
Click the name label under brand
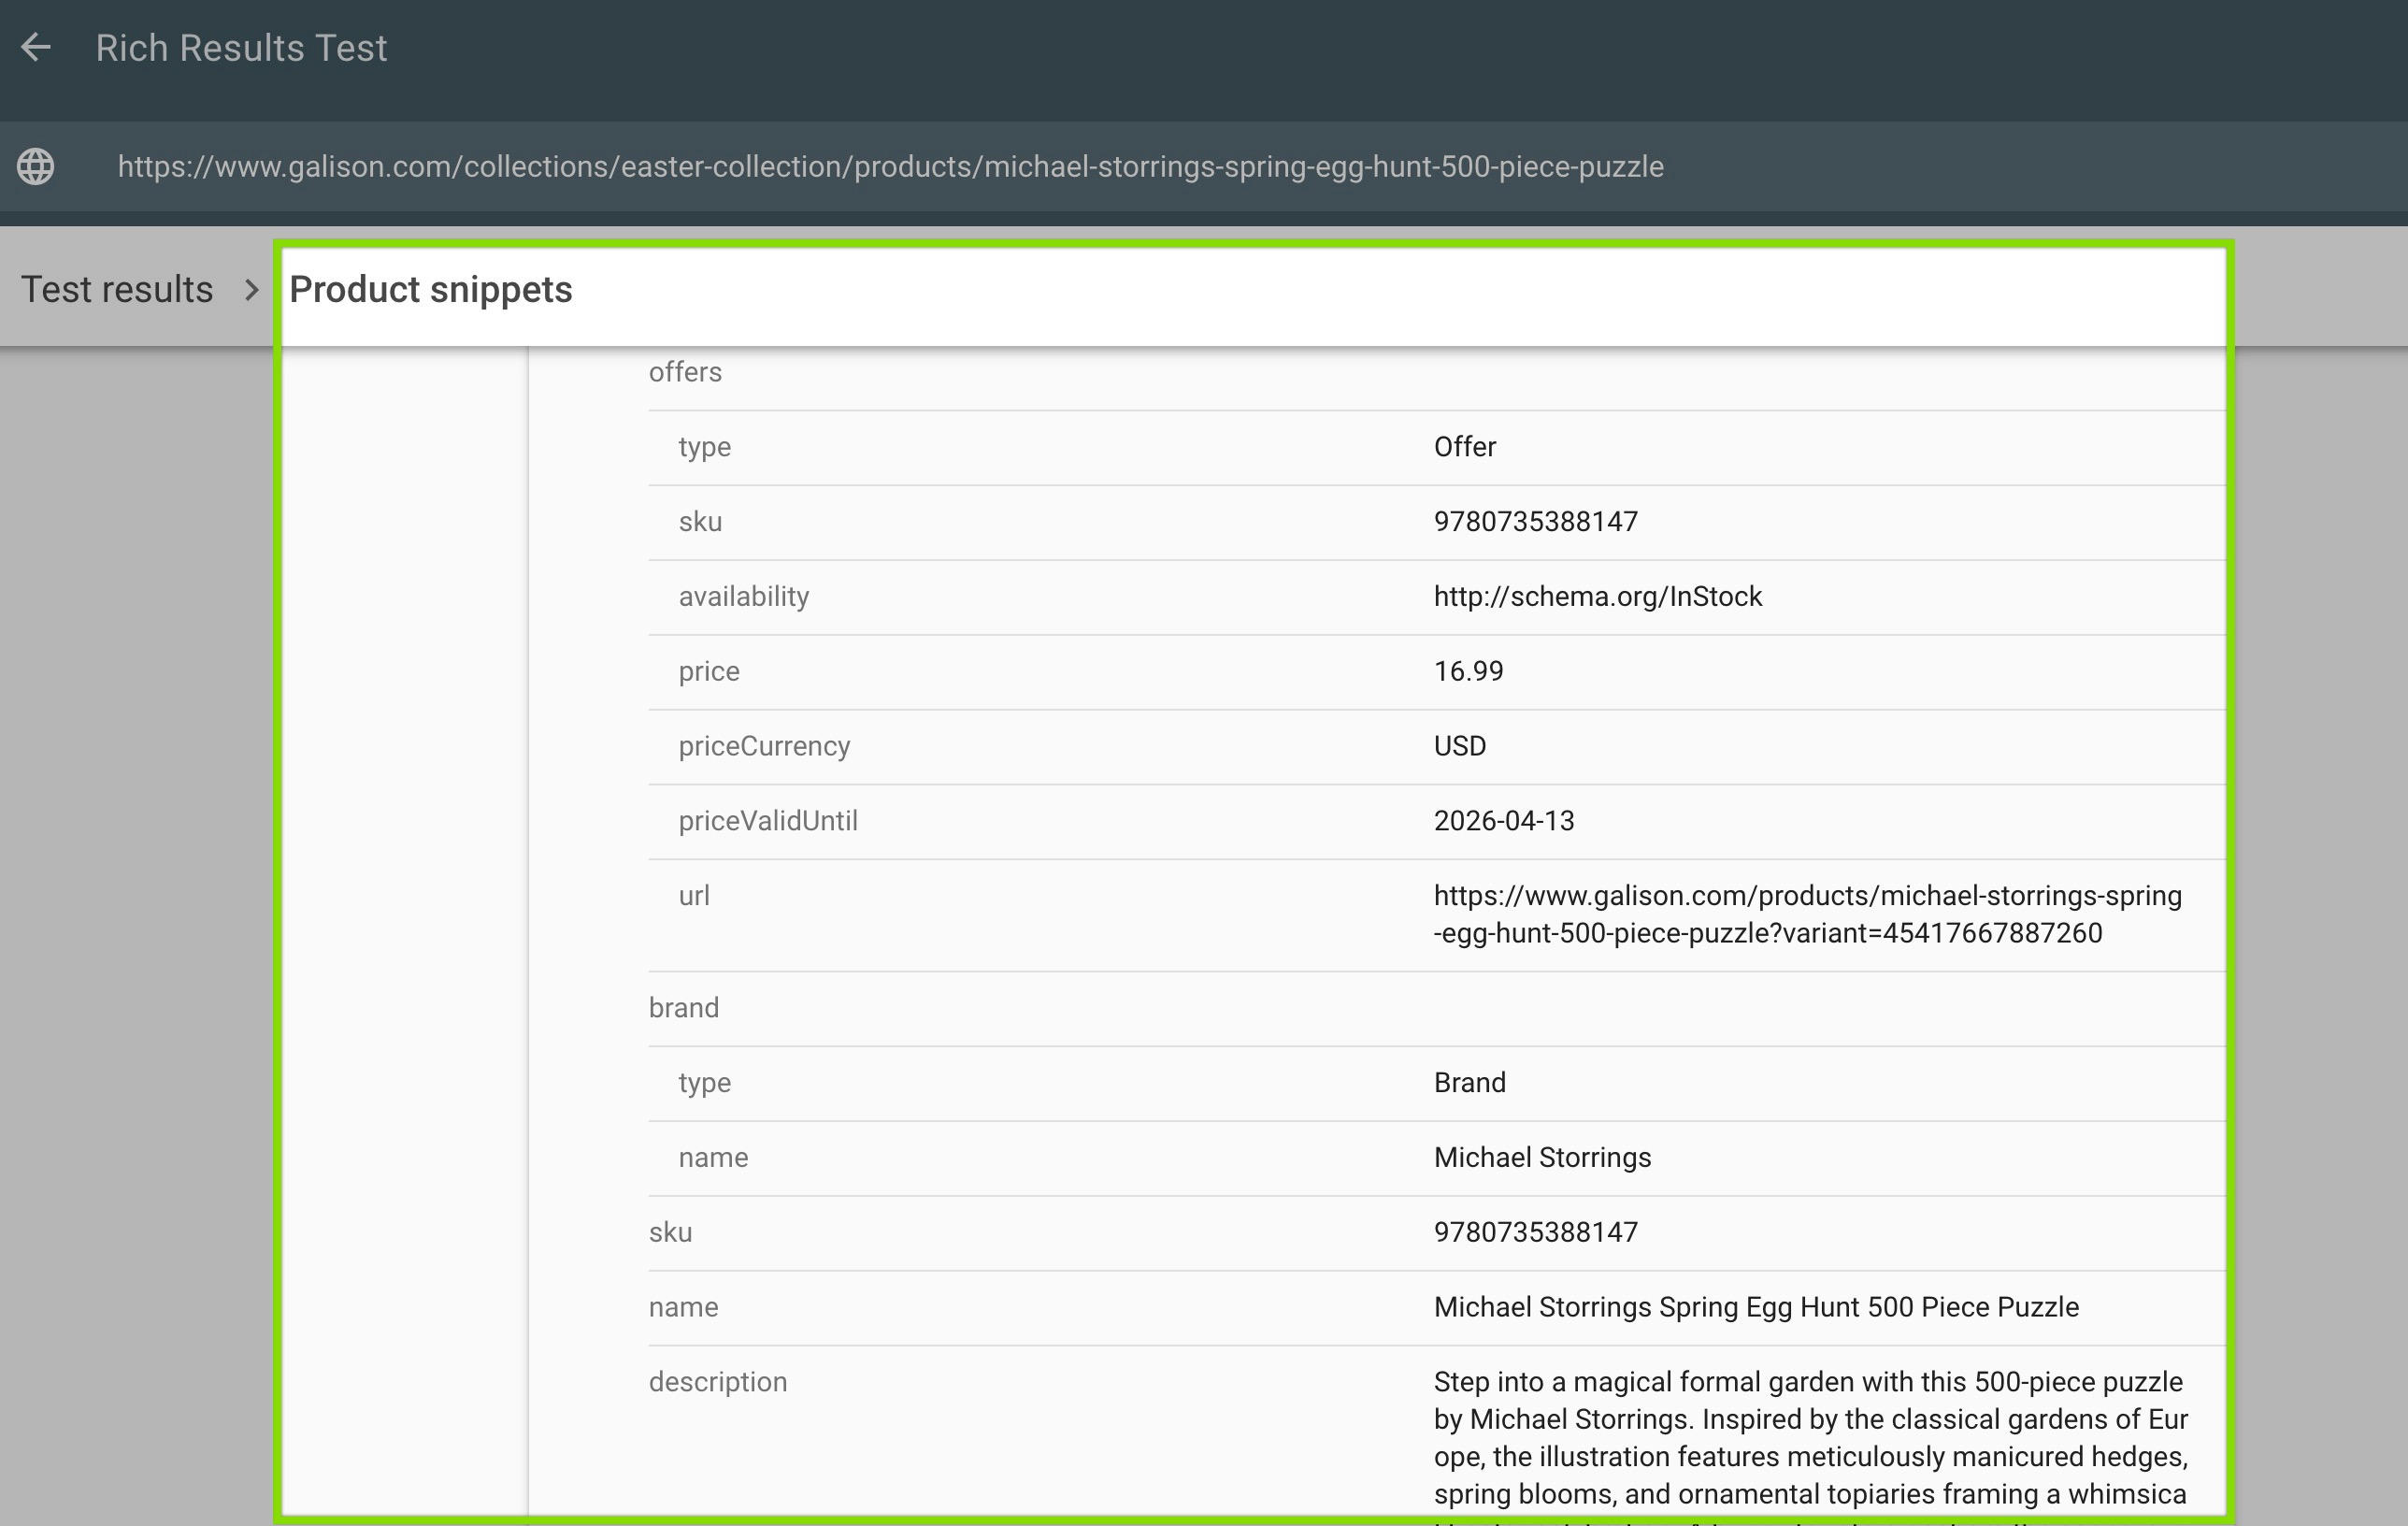(713, 1158)
